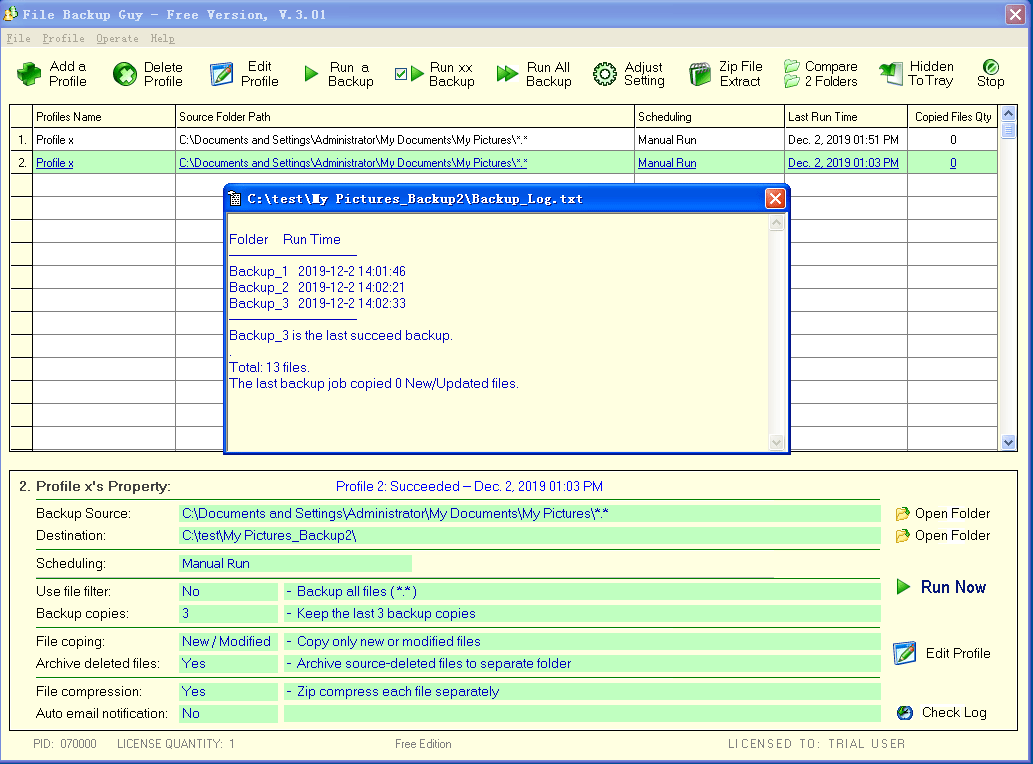Click the Run Now button
The width and height of the screenshot is (1033, 764).
941,587
